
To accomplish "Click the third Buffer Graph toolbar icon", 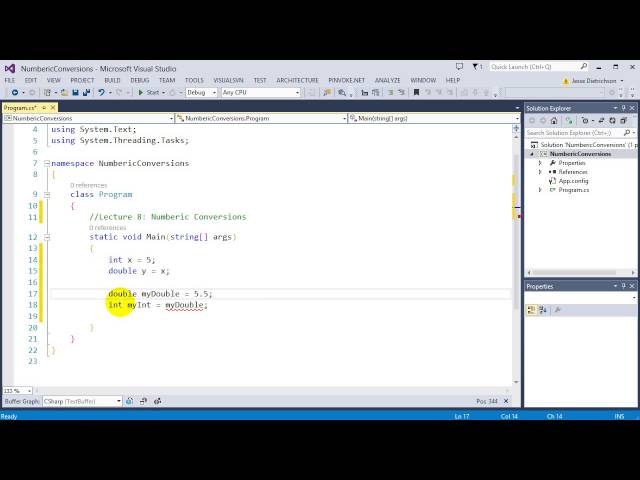I will click(158, 401).
